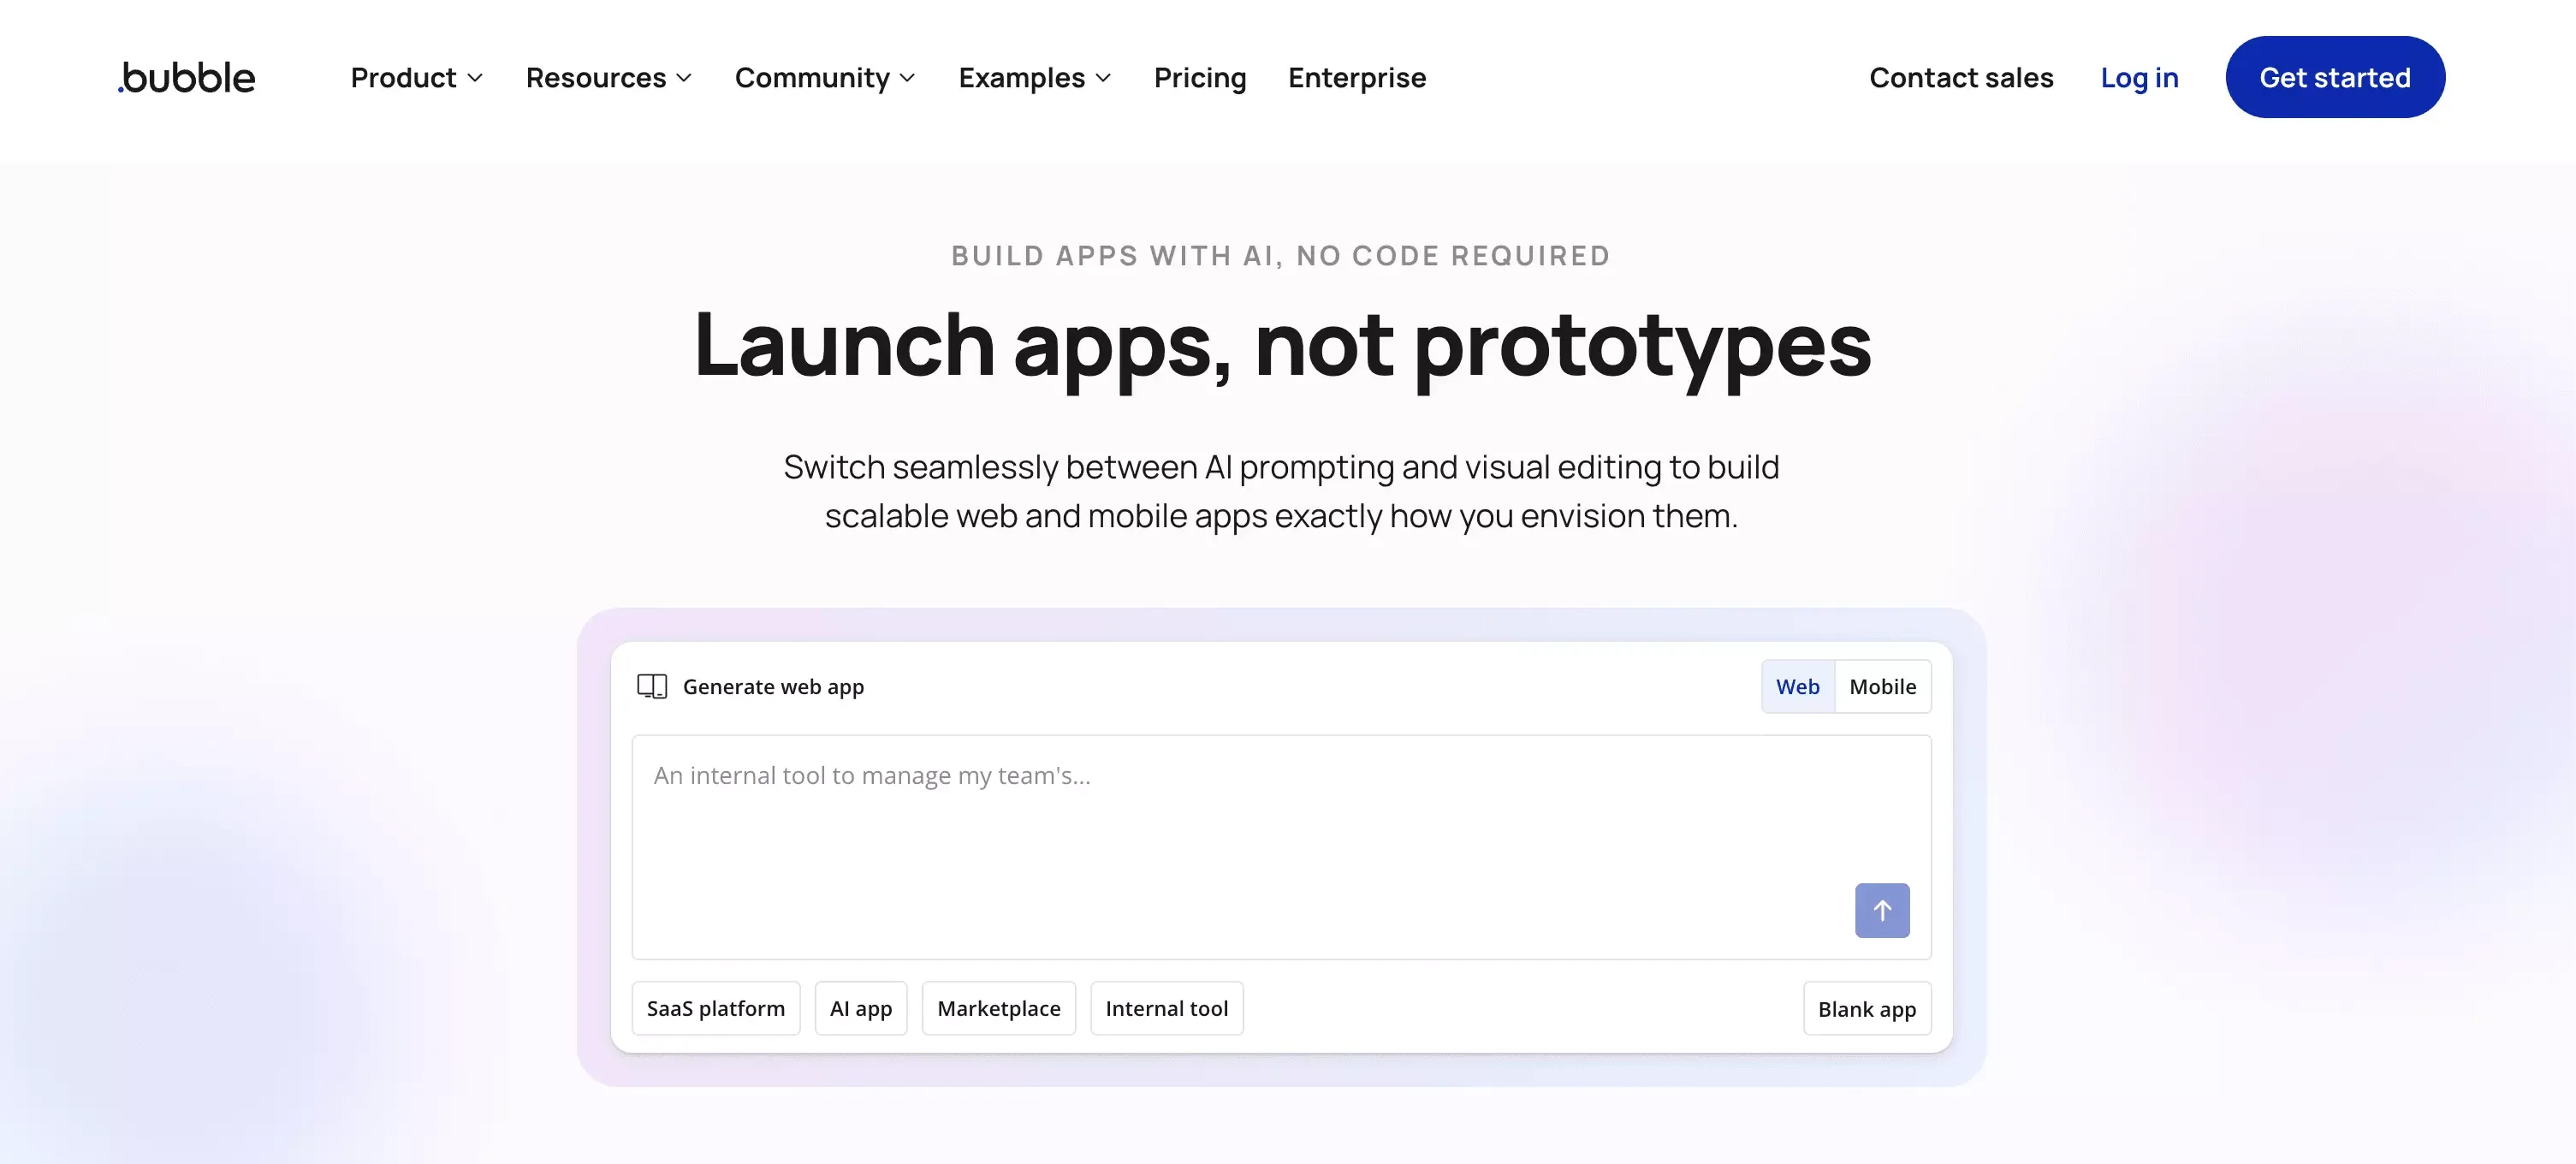Expand the Resources menu
Viewport: 2576px width, 1164px height.
click(x=607, y=77)
